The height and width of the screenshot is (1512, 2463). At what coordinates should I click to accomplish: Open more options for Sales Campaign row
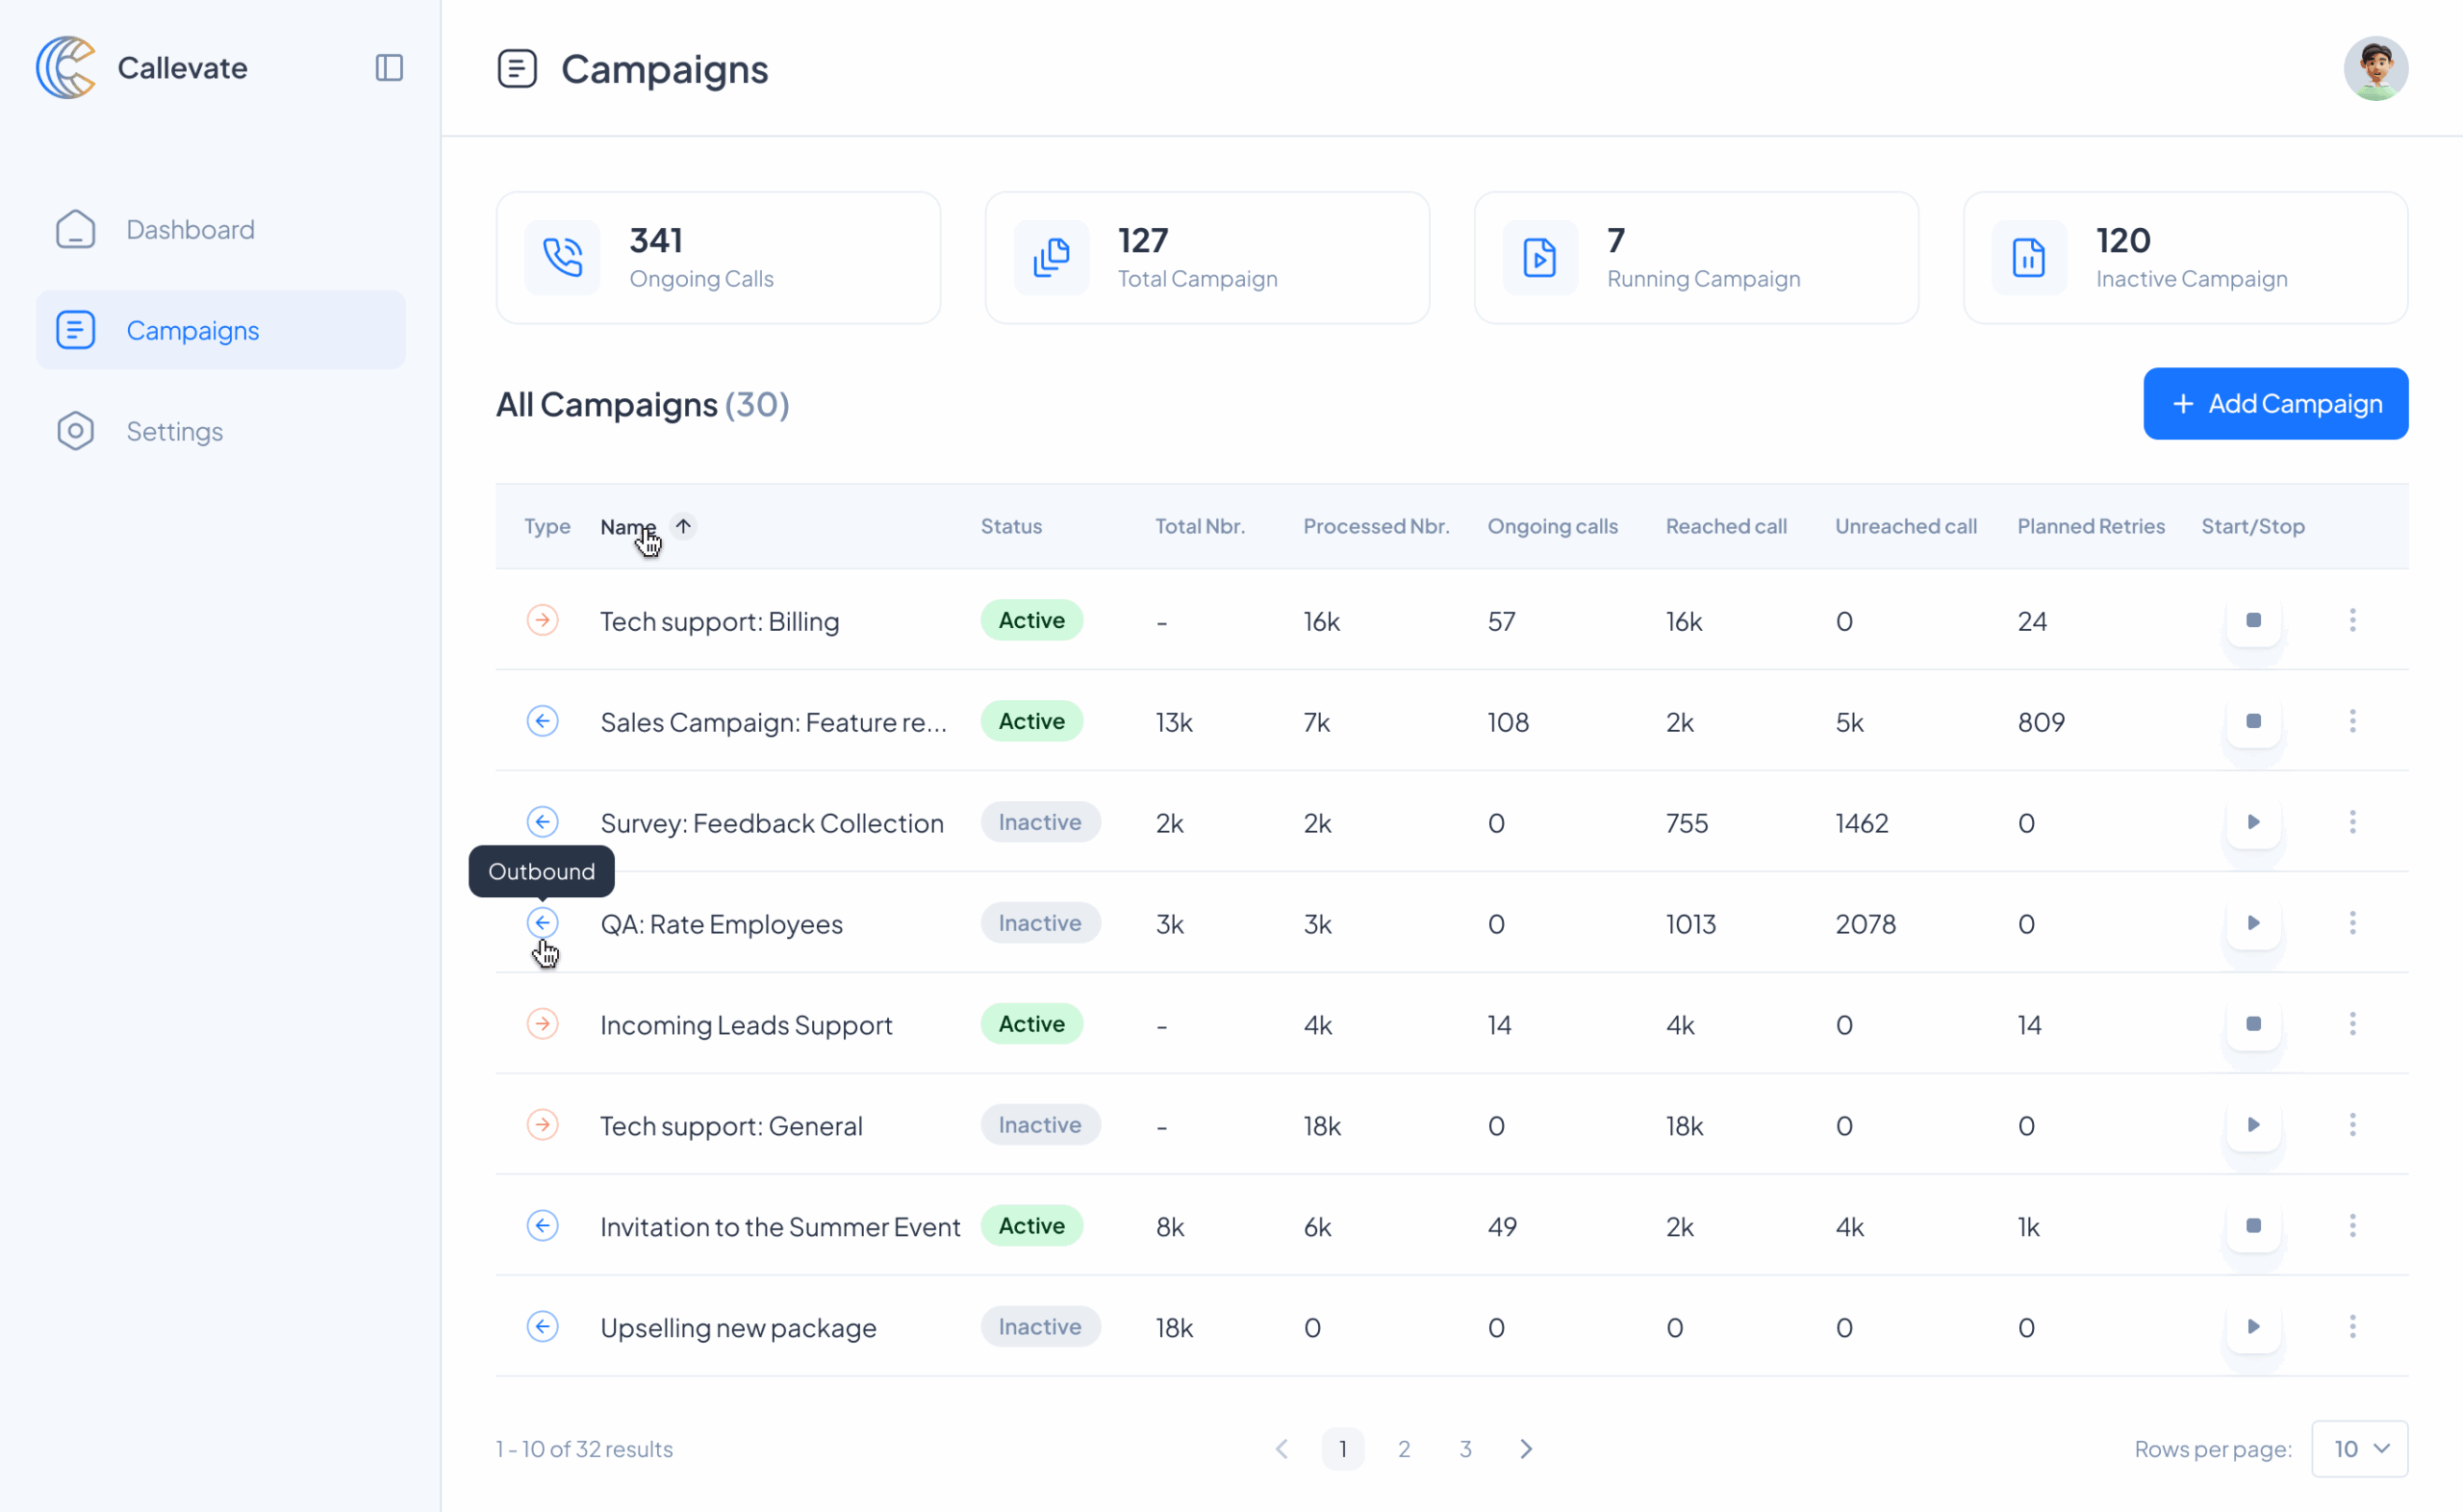2353,721
